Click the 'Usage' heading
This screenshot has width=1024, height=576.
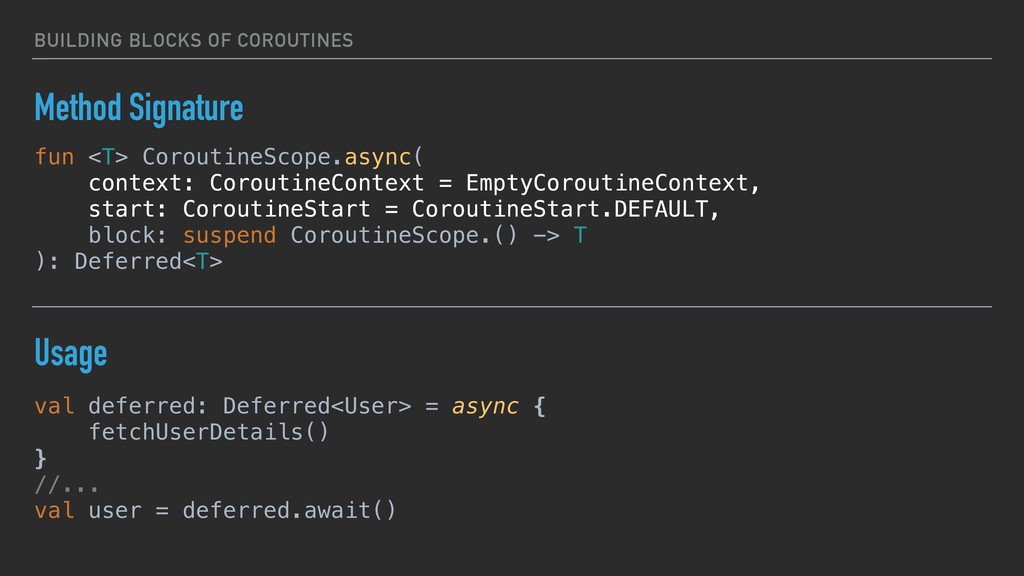point(70,353)
